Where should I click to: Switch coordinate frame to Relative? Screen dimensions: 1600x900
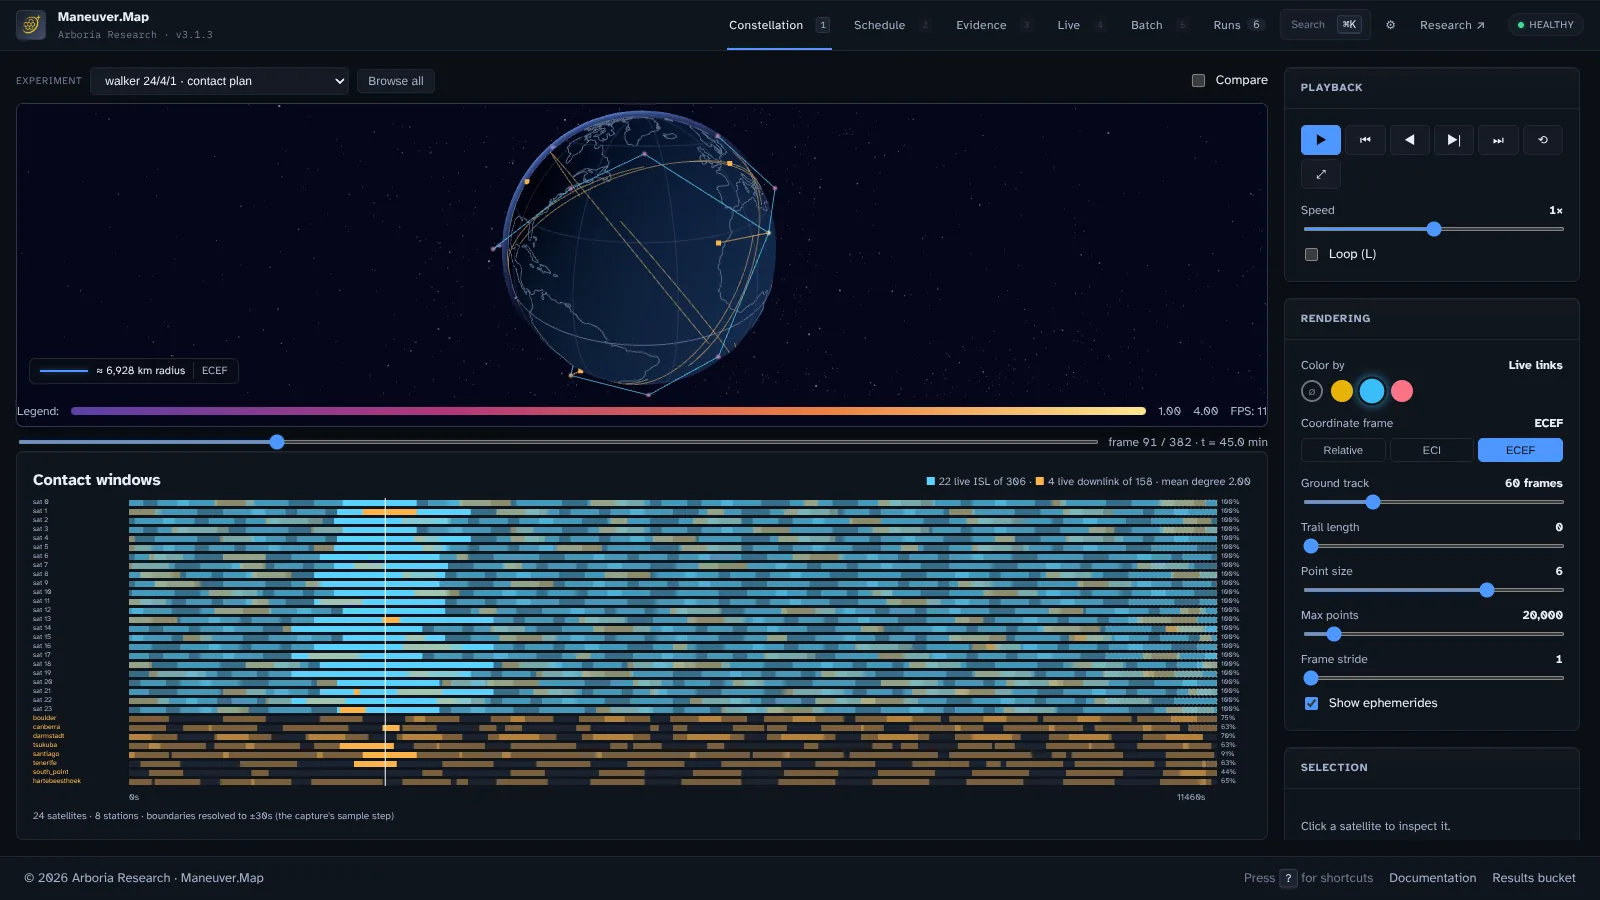tap(1343, 450)
